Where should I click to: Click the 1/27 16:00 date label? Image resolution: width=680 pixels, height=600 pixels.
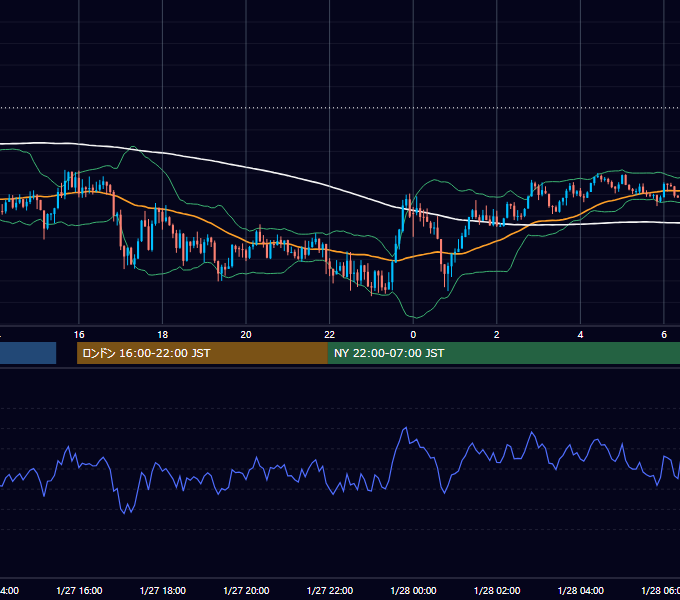79,591
